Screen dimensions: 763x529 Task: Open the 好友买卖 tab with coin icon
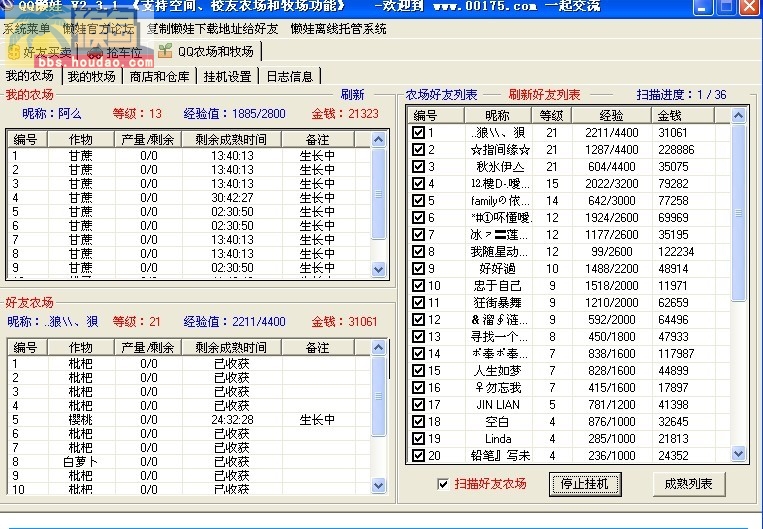tap(40, 52)
